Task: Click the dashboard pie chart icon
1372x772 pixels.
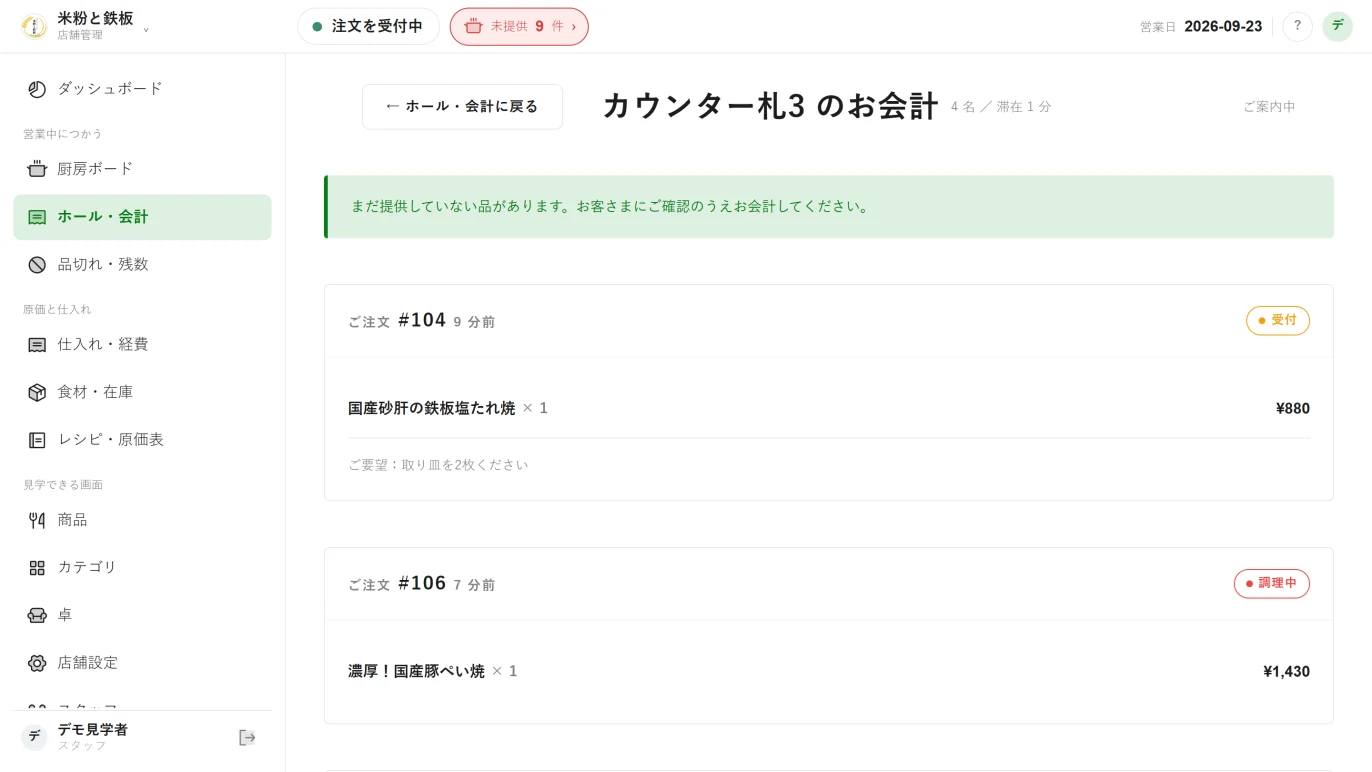Action: [x=37, y=89]
